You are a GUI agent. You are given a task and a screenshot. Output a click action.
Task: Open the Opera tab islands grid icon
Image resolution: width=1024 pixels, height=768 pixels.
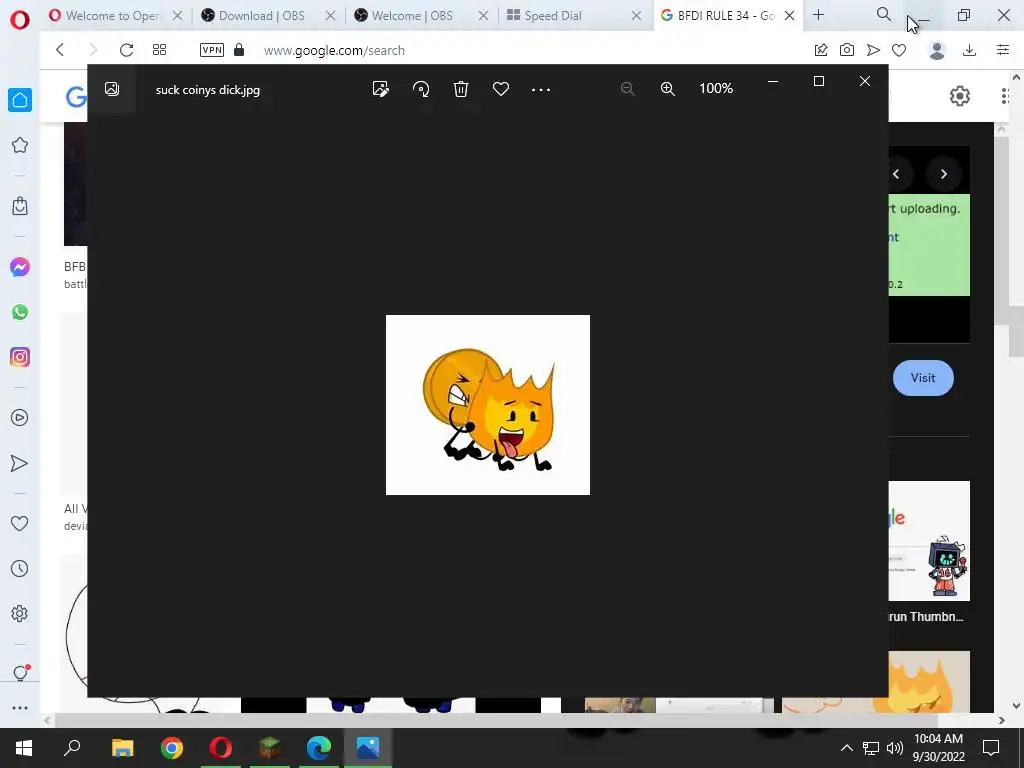coord(159,50)
